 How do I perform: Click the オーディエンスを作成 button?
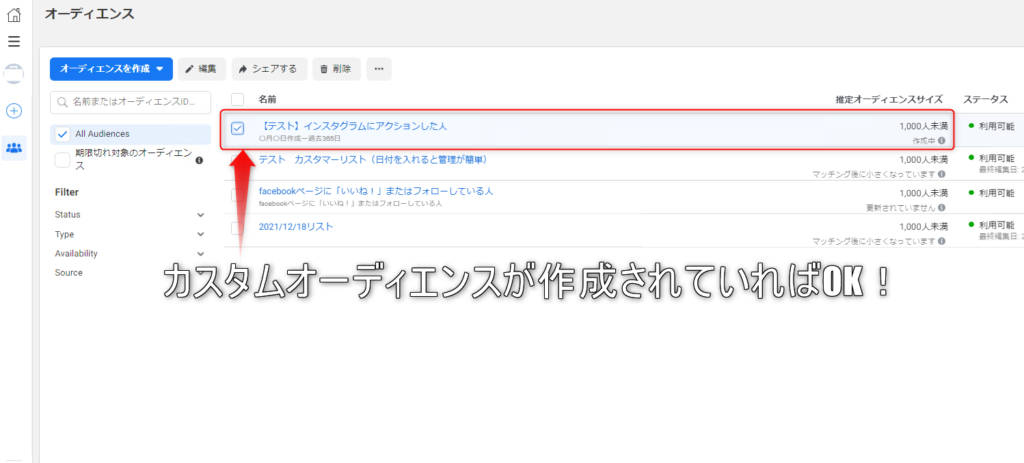click(111, 69)
